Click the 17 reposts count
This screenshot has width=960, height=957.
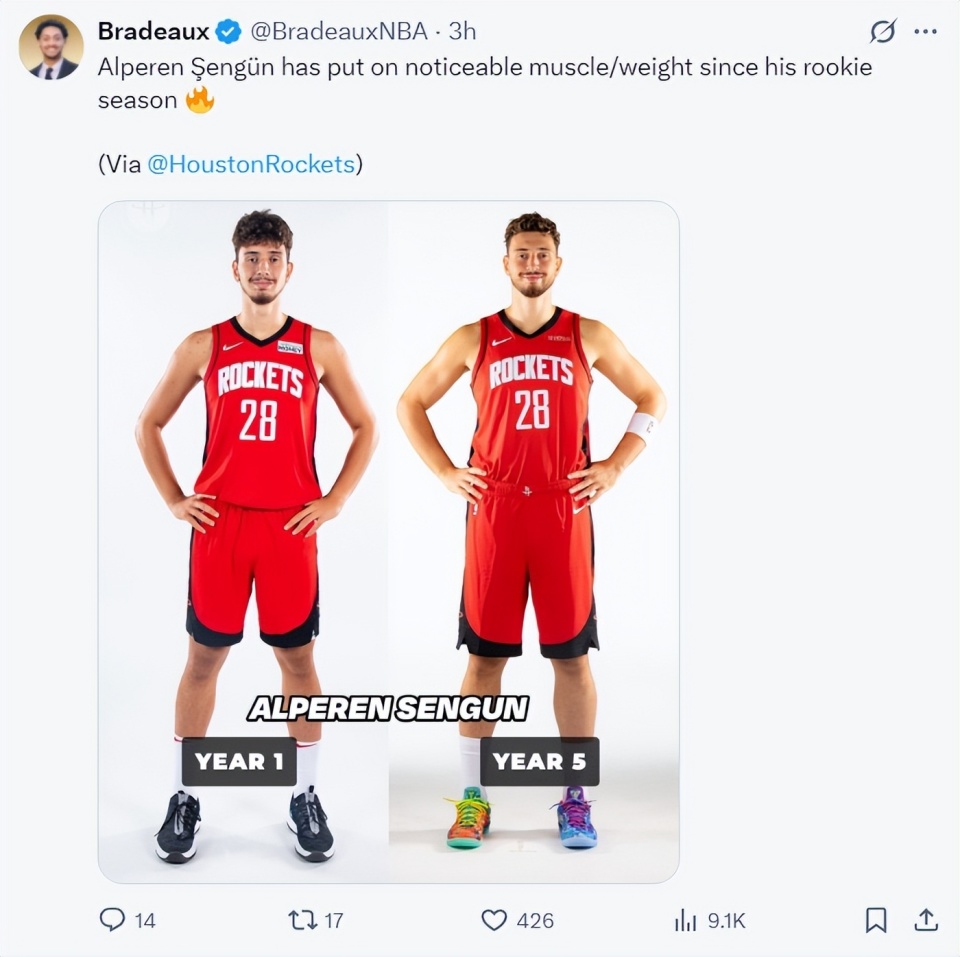tap(334, 920)
